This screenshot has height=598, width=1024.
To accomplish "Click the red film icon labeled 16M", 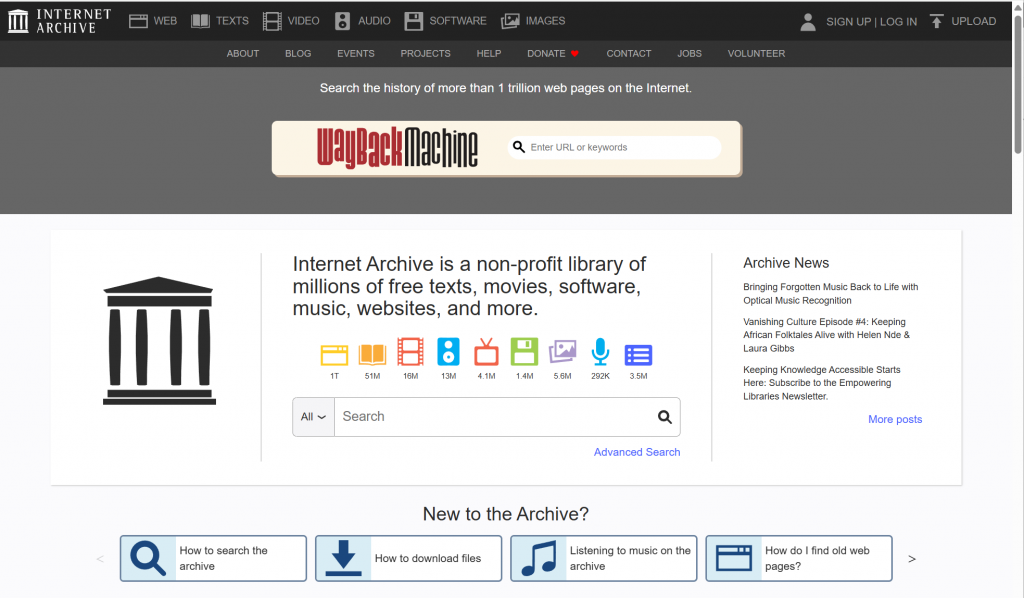I will pyautogui.click(x=410, y=352).
